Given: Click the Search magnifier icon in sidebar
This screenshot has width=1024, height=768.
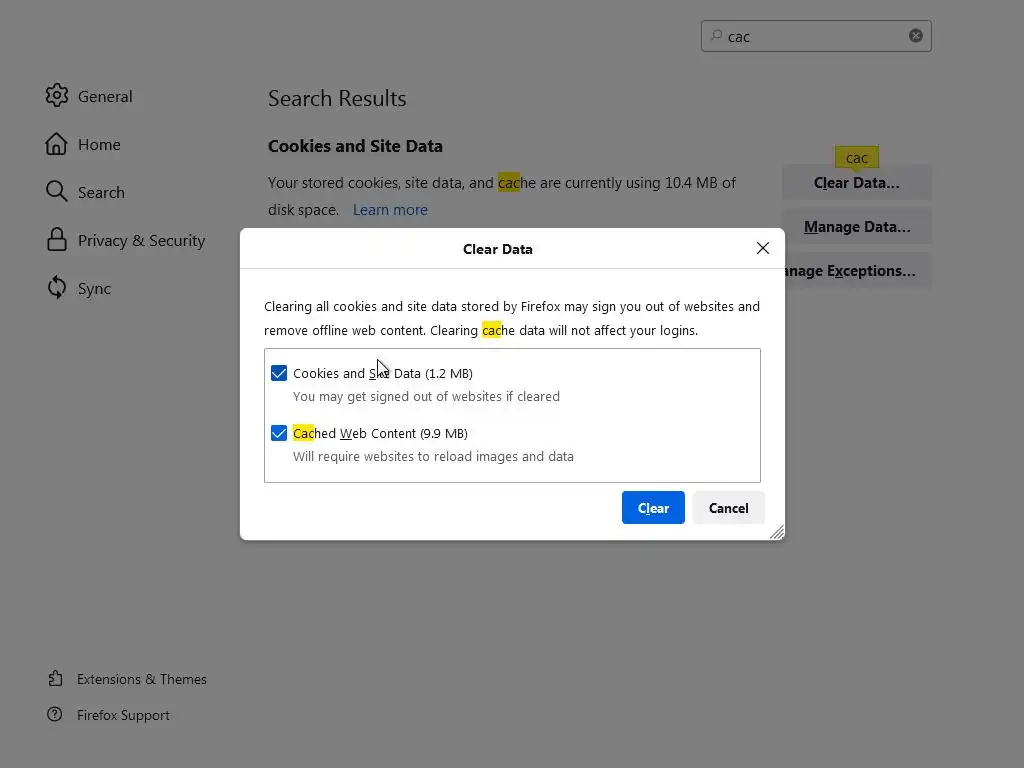Looking at the screenshot, I should pos(57,191).
